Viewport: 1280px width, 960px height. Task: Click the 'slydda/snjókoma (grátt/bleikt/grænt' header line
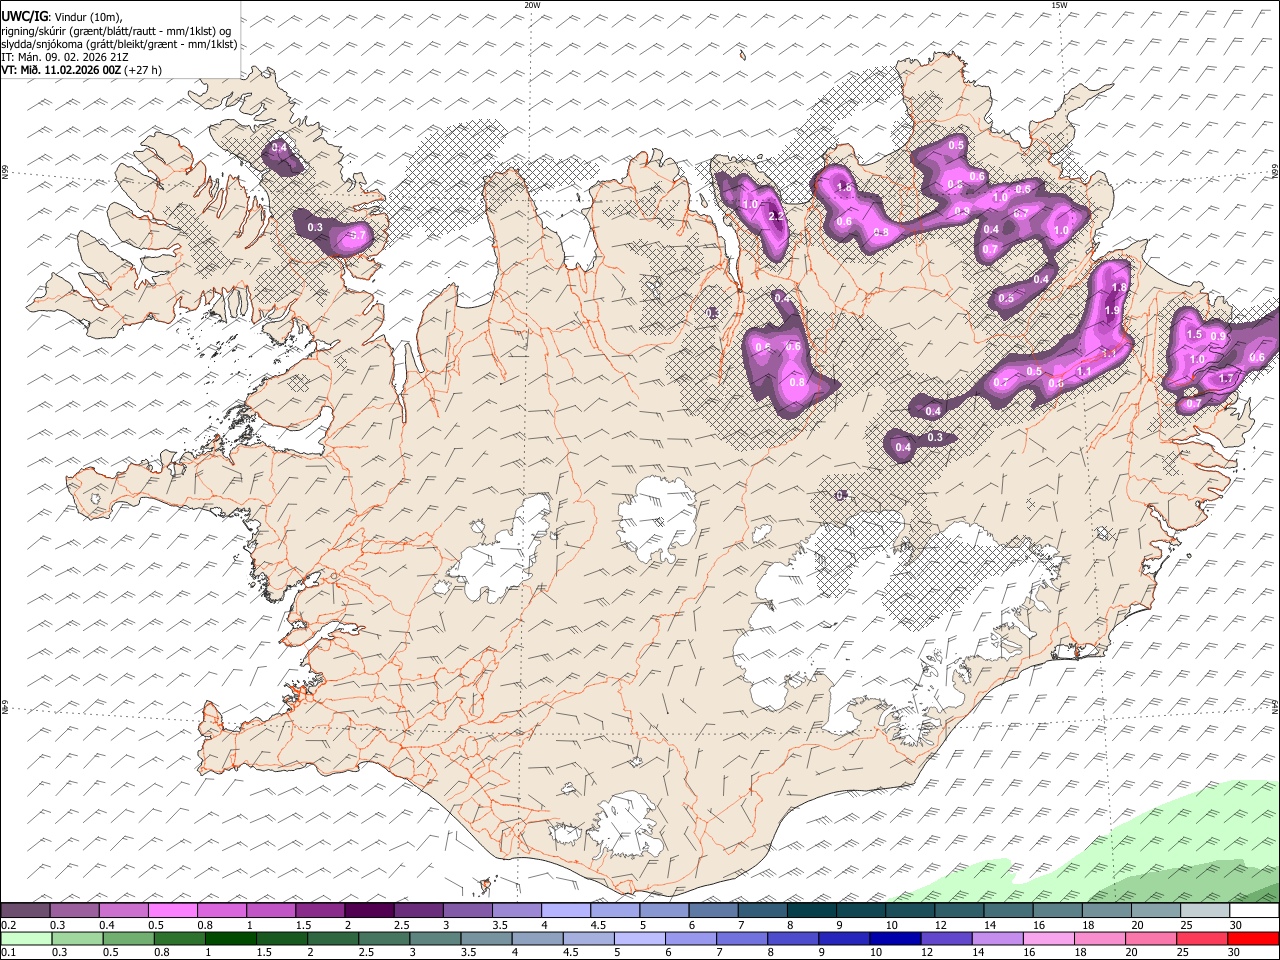tap(119, 44)
